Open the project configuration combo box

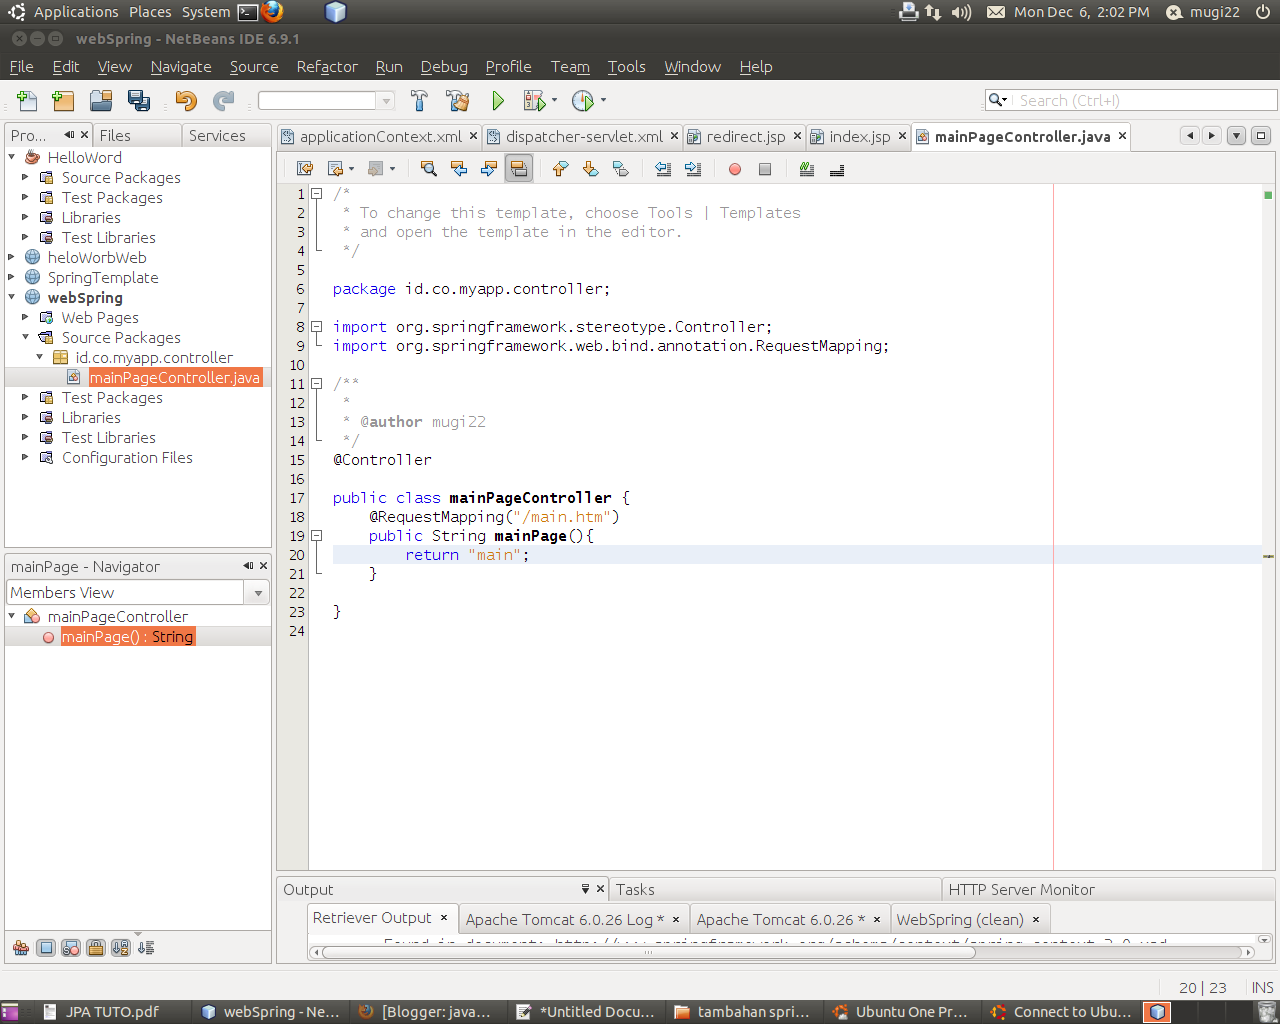(326, 100)
